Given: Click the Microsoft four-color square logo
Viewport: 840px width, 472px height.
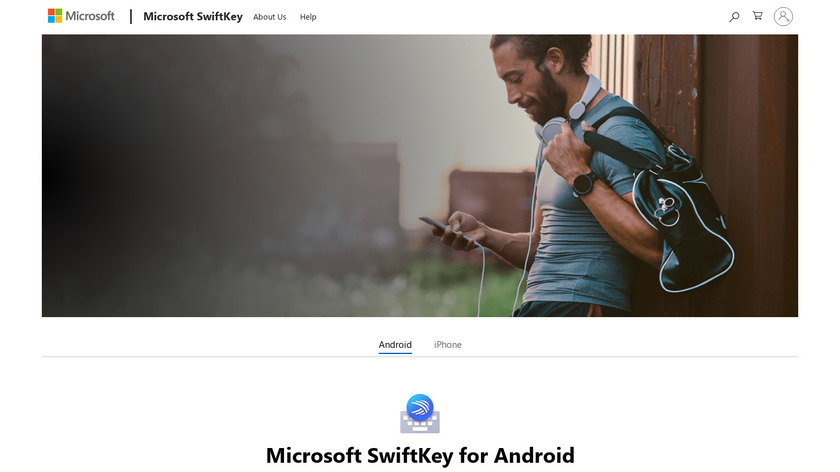Looking at the screenshot, I should click(55, 16).
